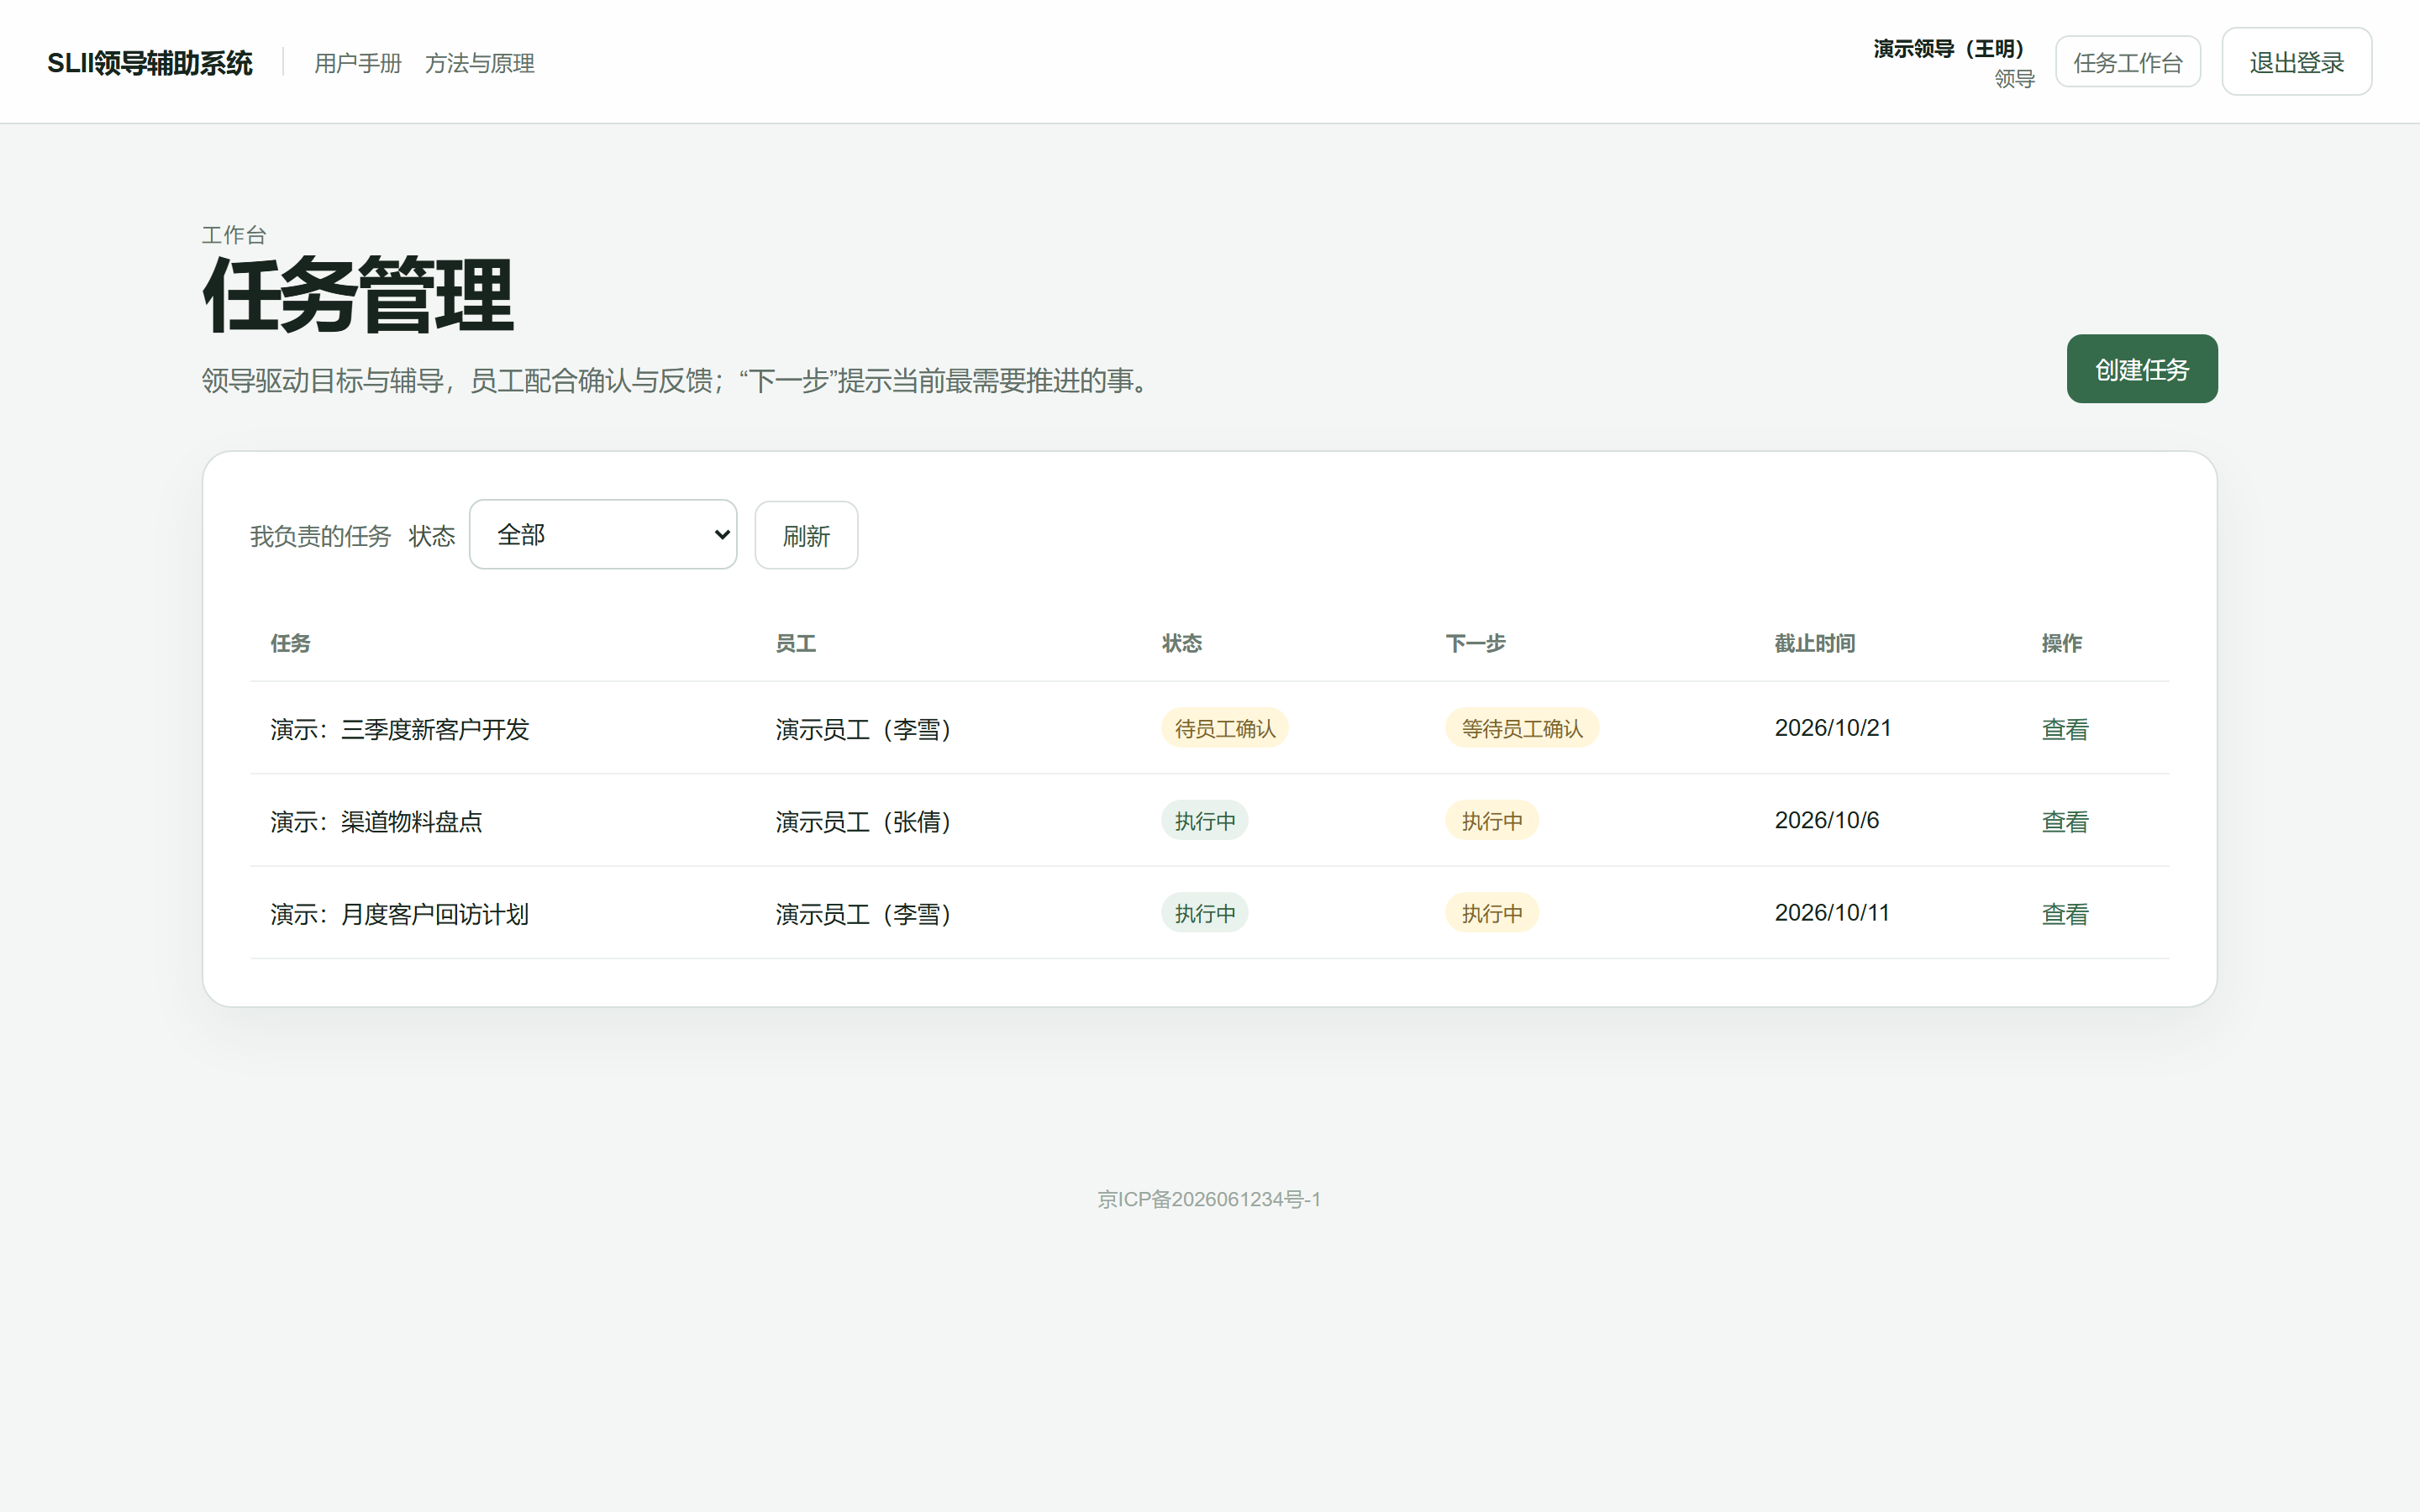The height and width of the screenshot is (1512, 2420).
Task: Click the 员工 column header
Action: (796, 643)
